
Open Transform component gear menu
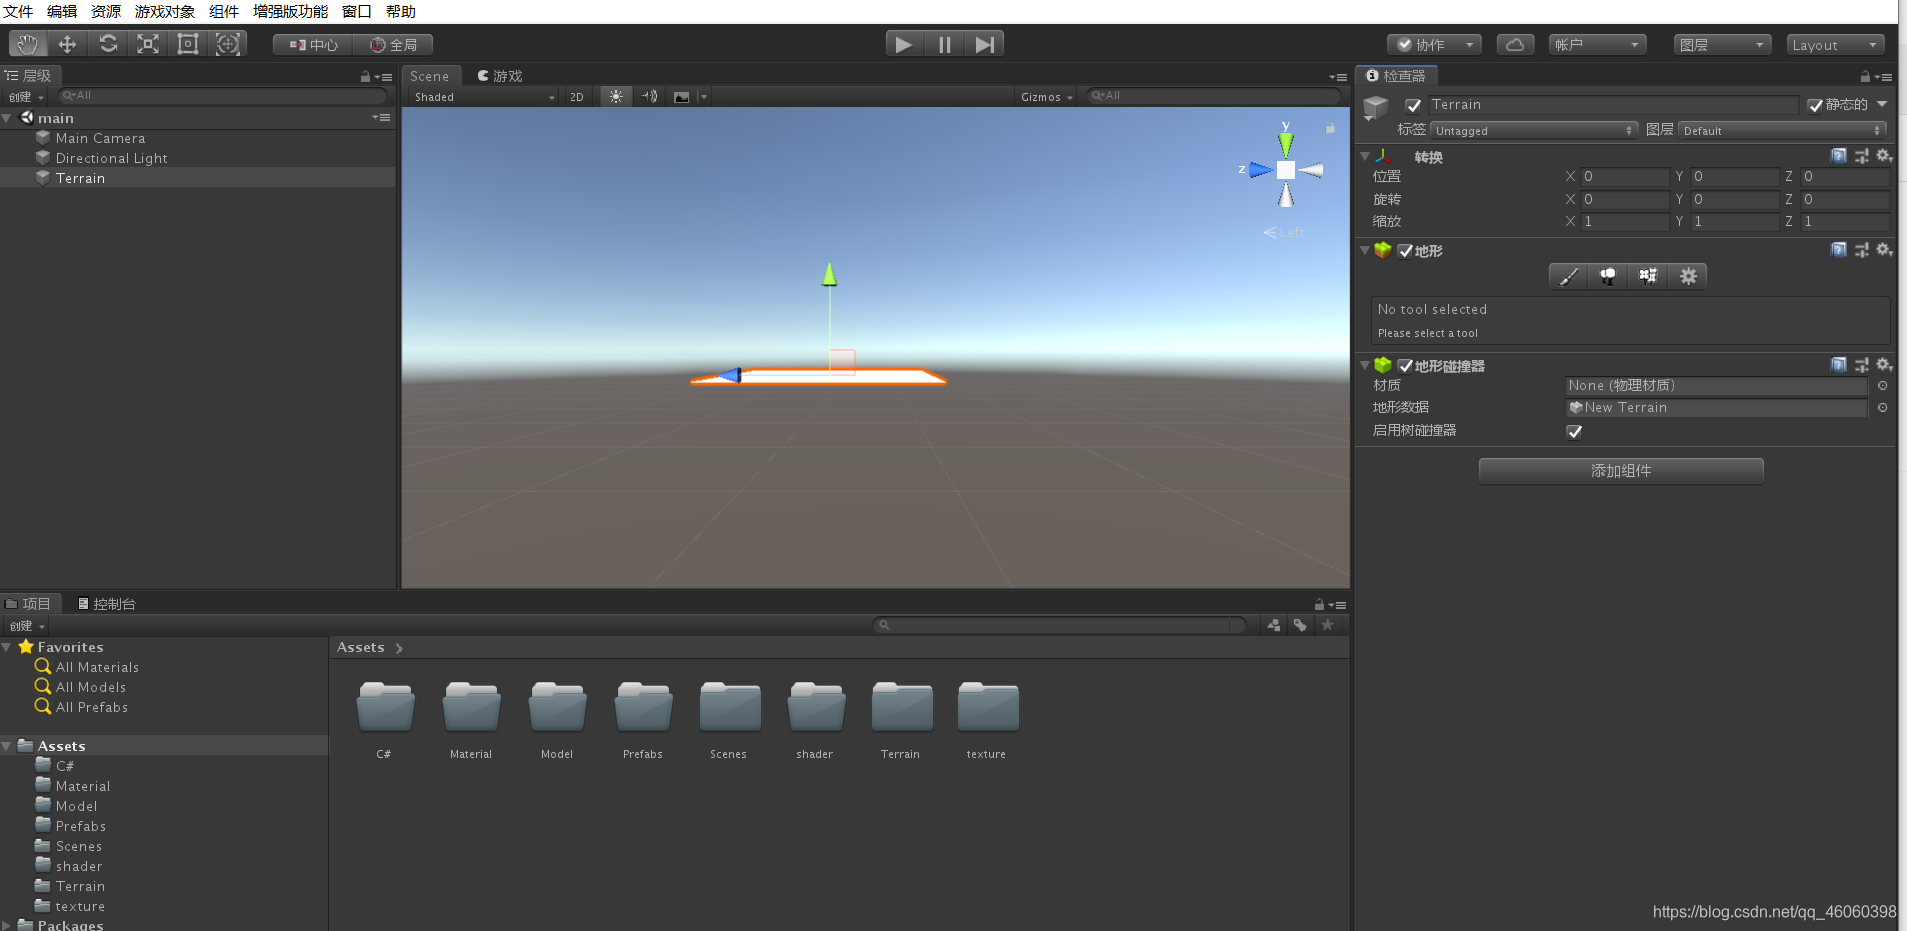tap(1884, 156)
